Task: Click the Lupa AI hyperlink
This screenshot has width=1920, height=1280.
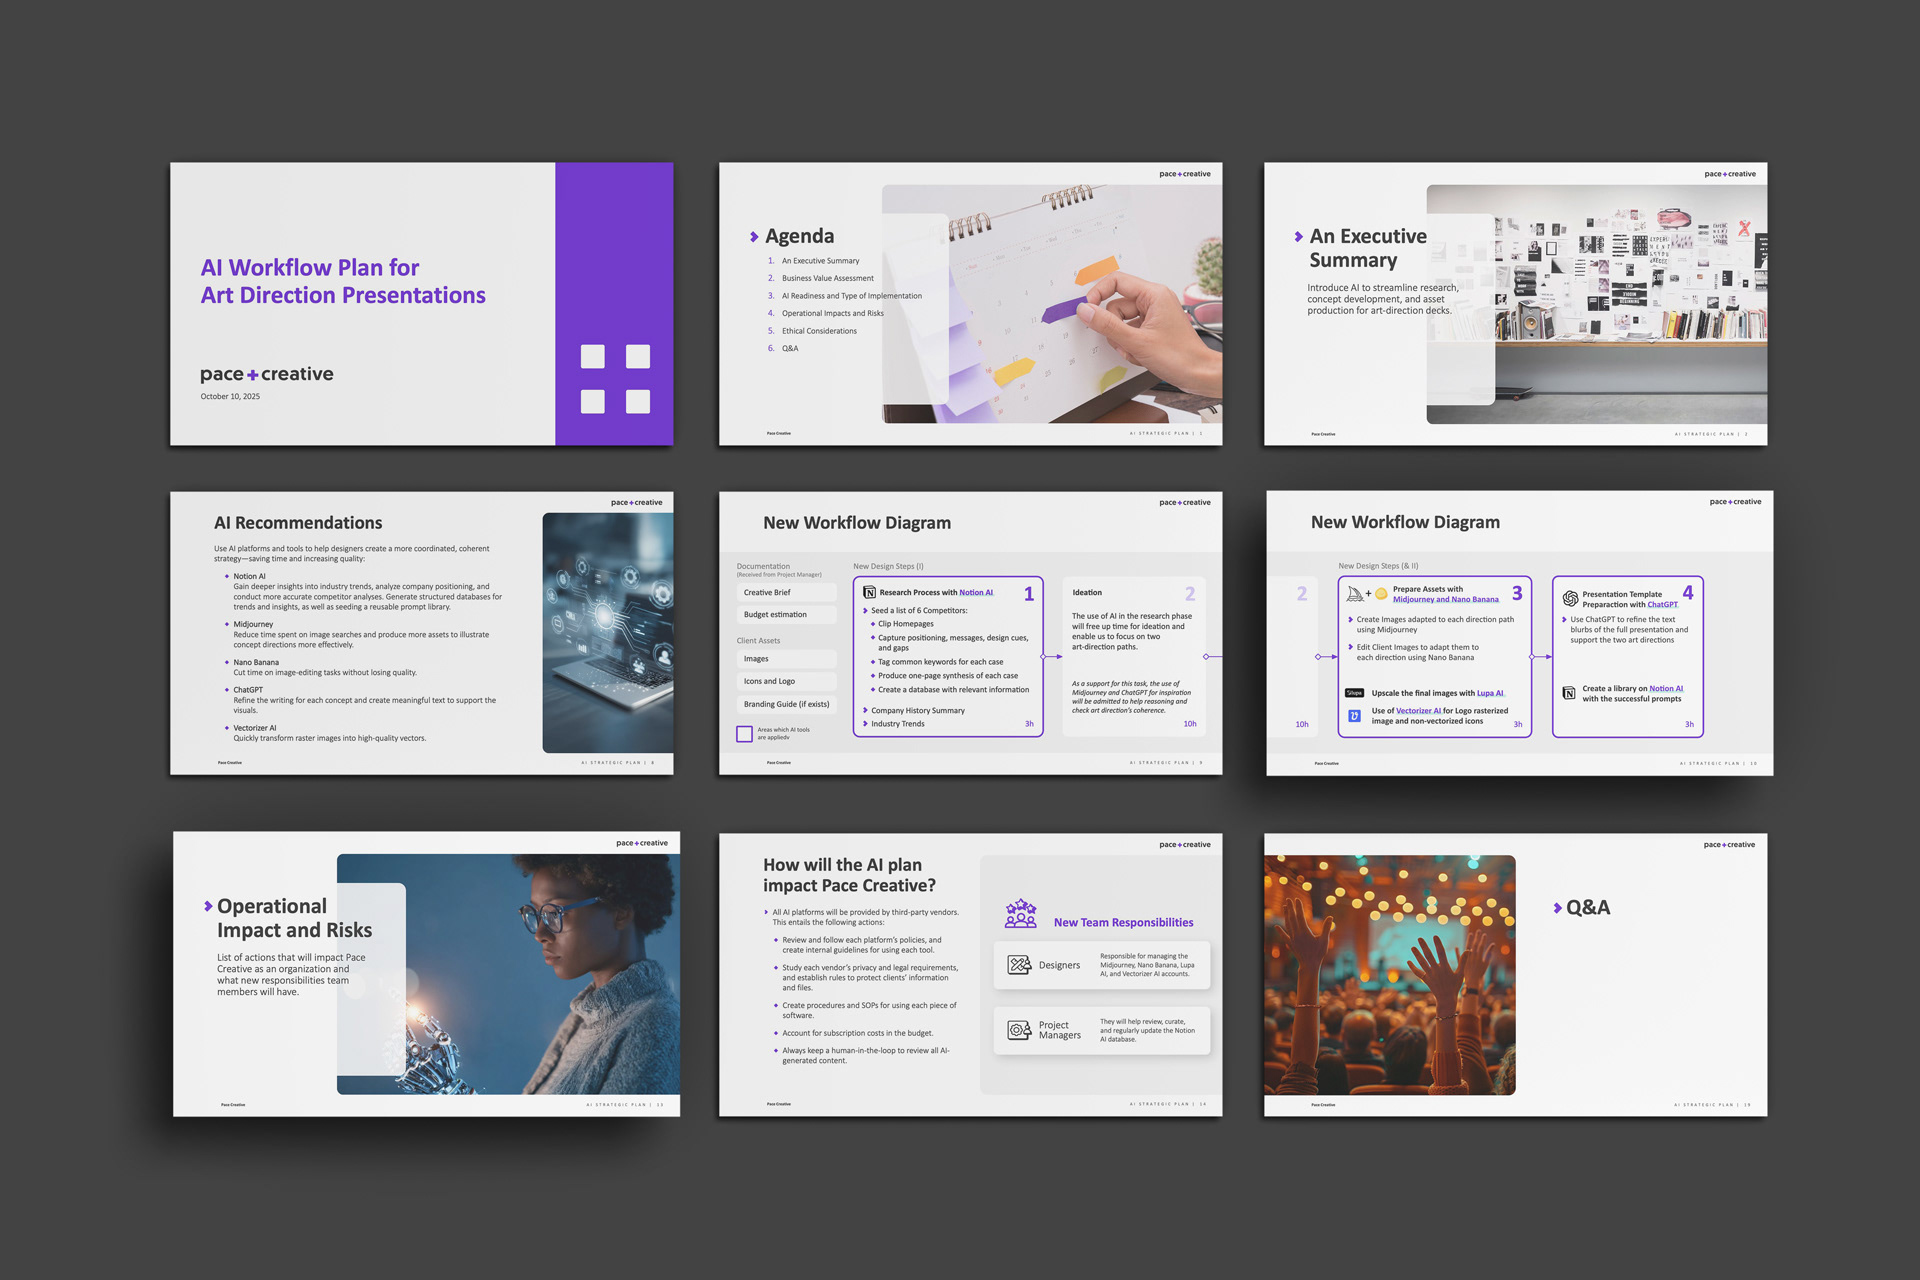Action: [1489, 693]
